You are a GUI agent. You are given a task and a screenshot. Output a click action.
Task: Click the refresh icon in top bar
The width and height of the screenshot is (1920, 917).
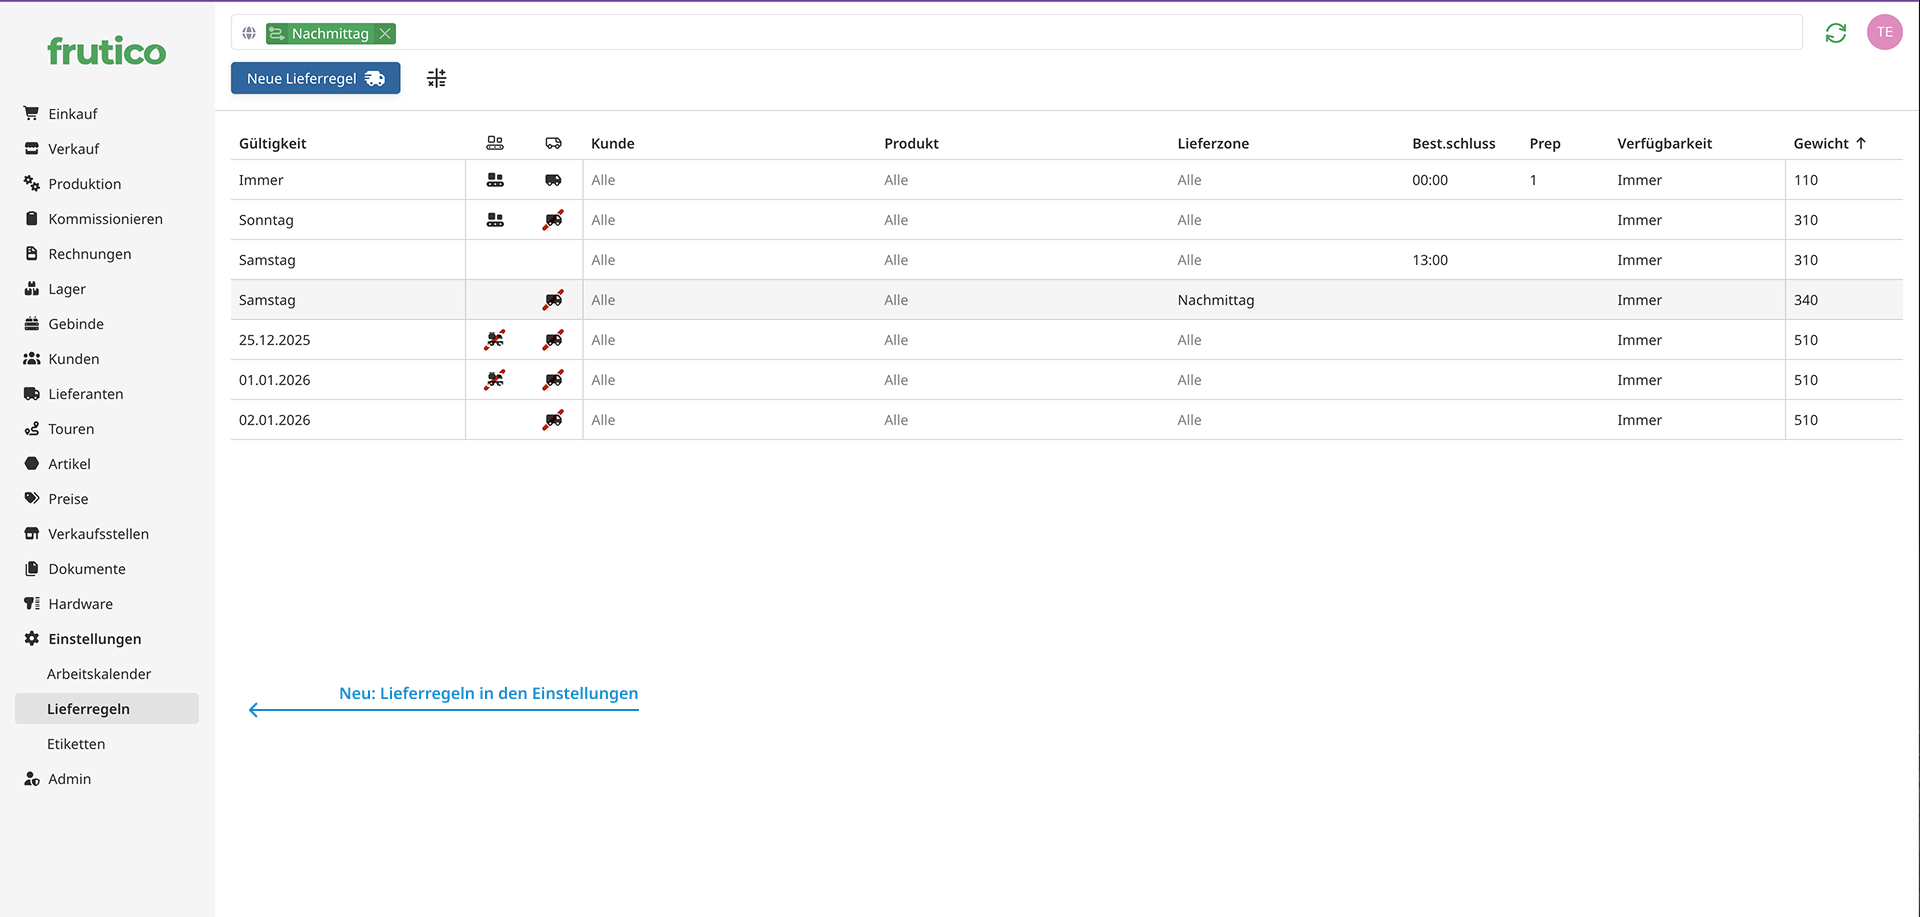1835,33
